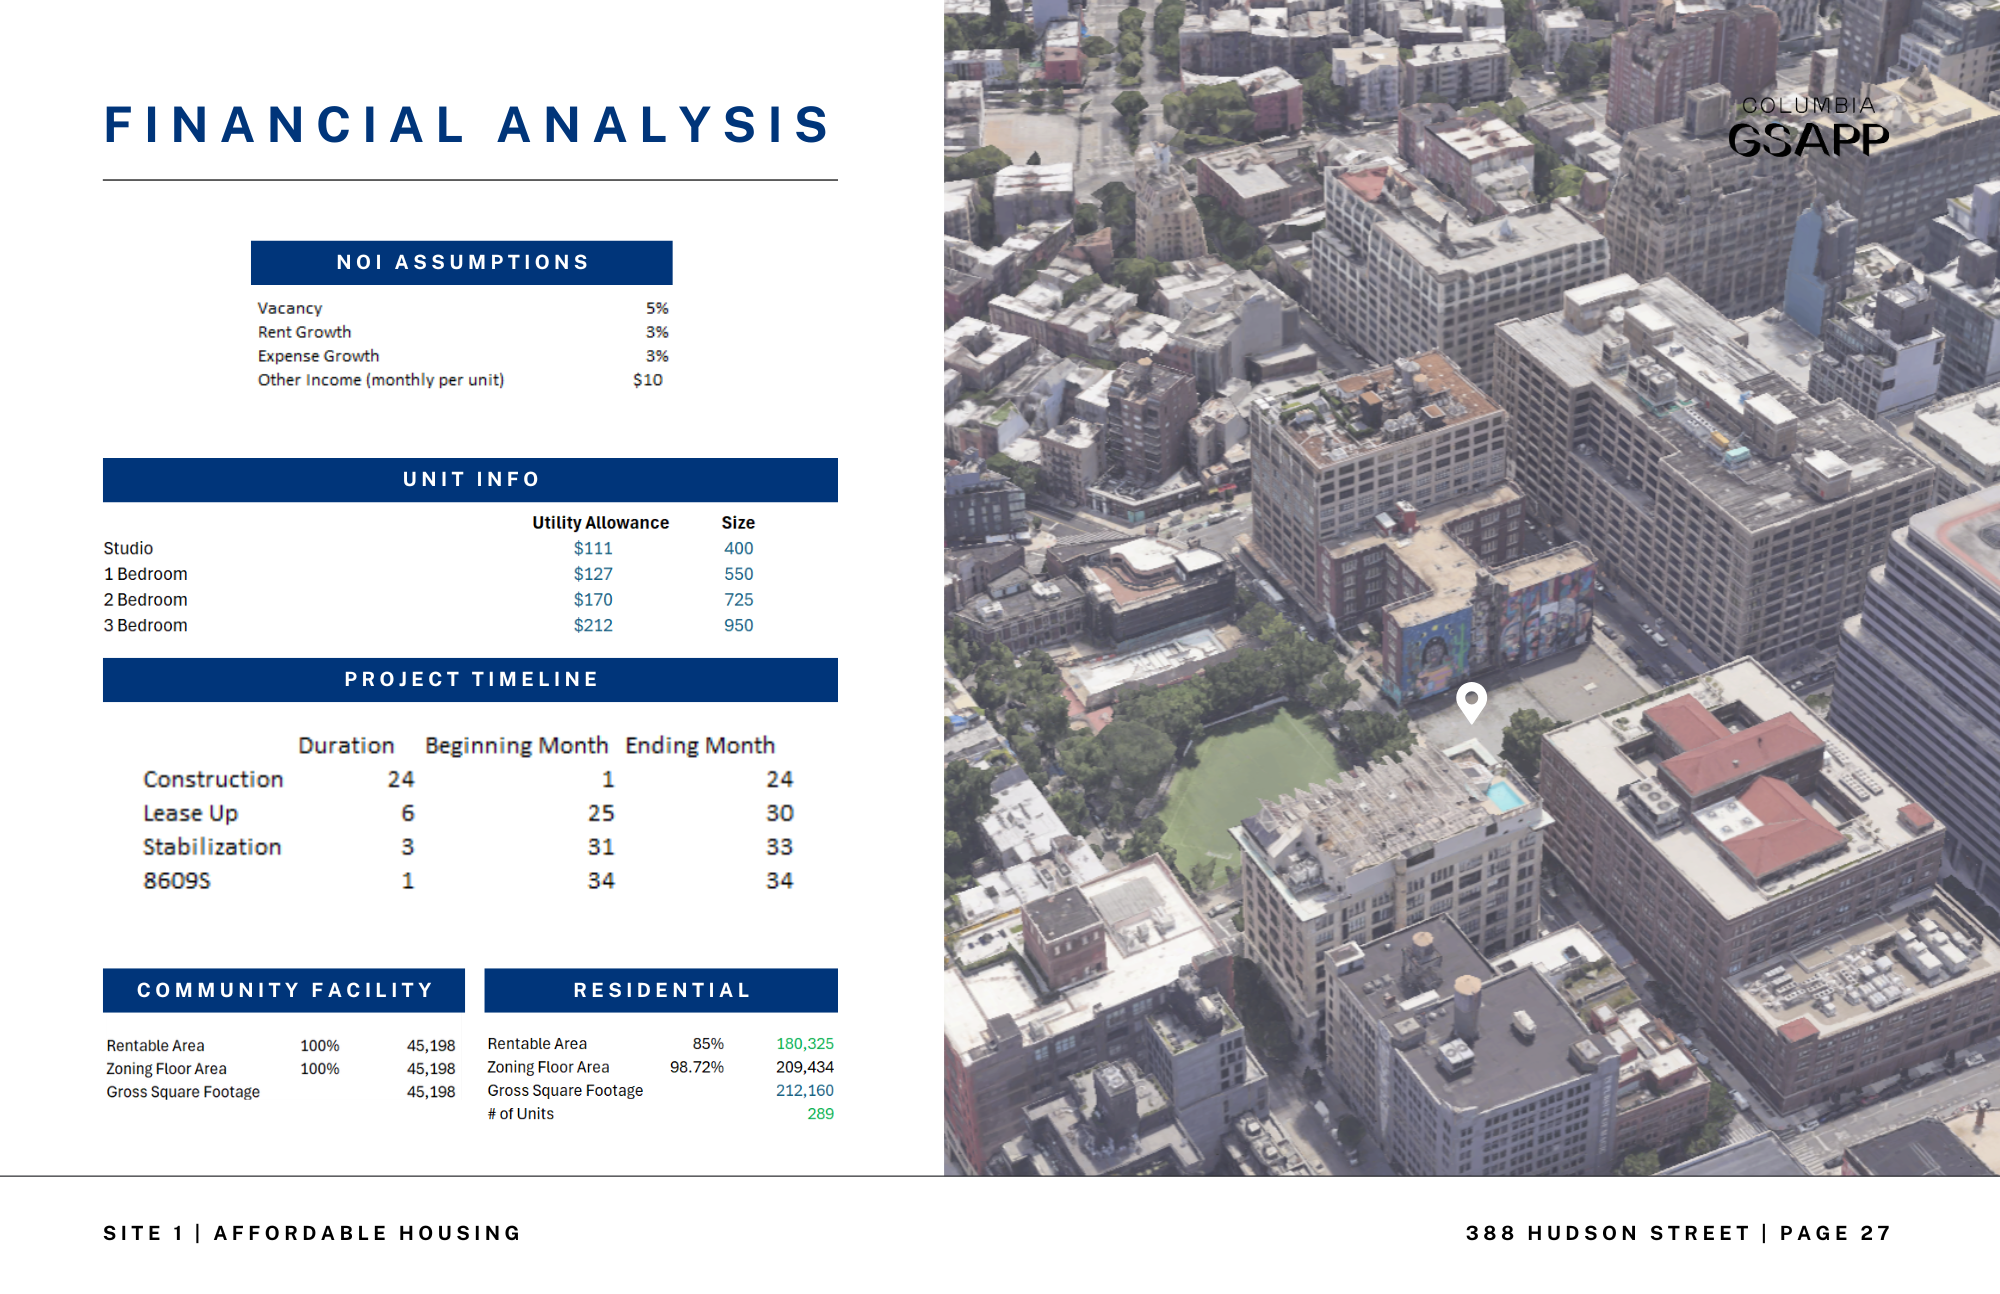Click the Financial Analysis page title
This screenshot has height=1294, width=2000.
click(x=468, y=125)
